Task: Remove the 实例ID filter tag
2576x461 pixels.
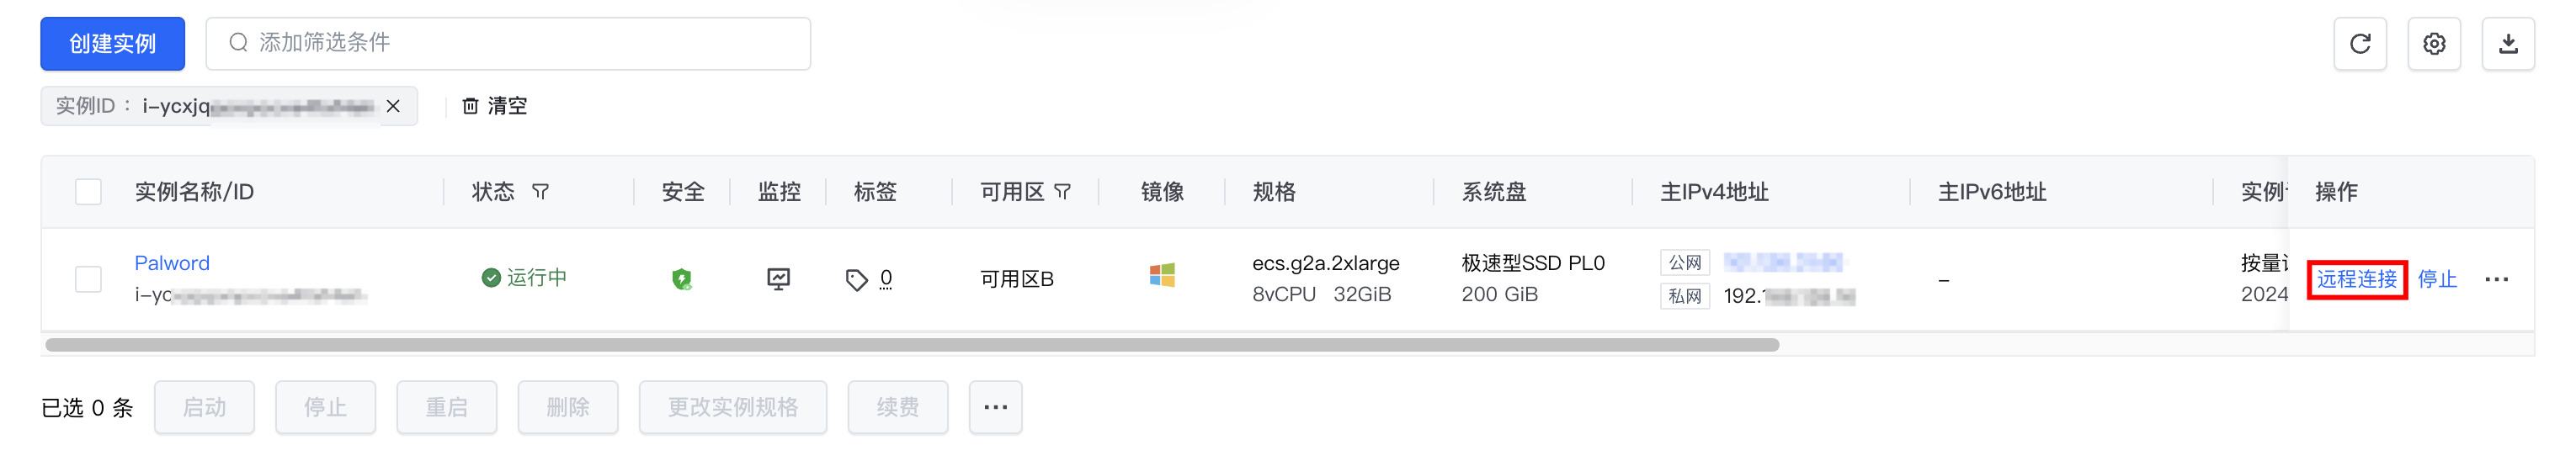Action: tap(393, 106)
